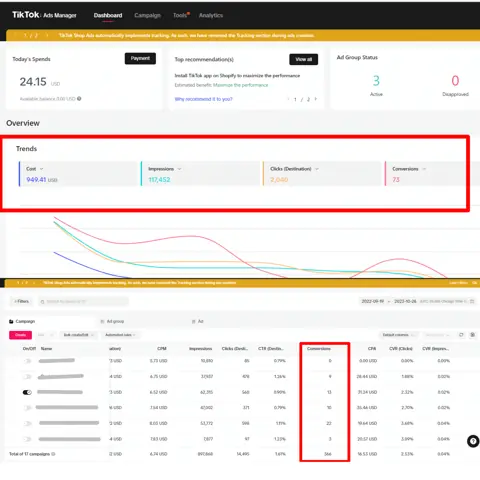Click the Ad group tab icon
Screen dimensions: 480x480
coord(102,321)
